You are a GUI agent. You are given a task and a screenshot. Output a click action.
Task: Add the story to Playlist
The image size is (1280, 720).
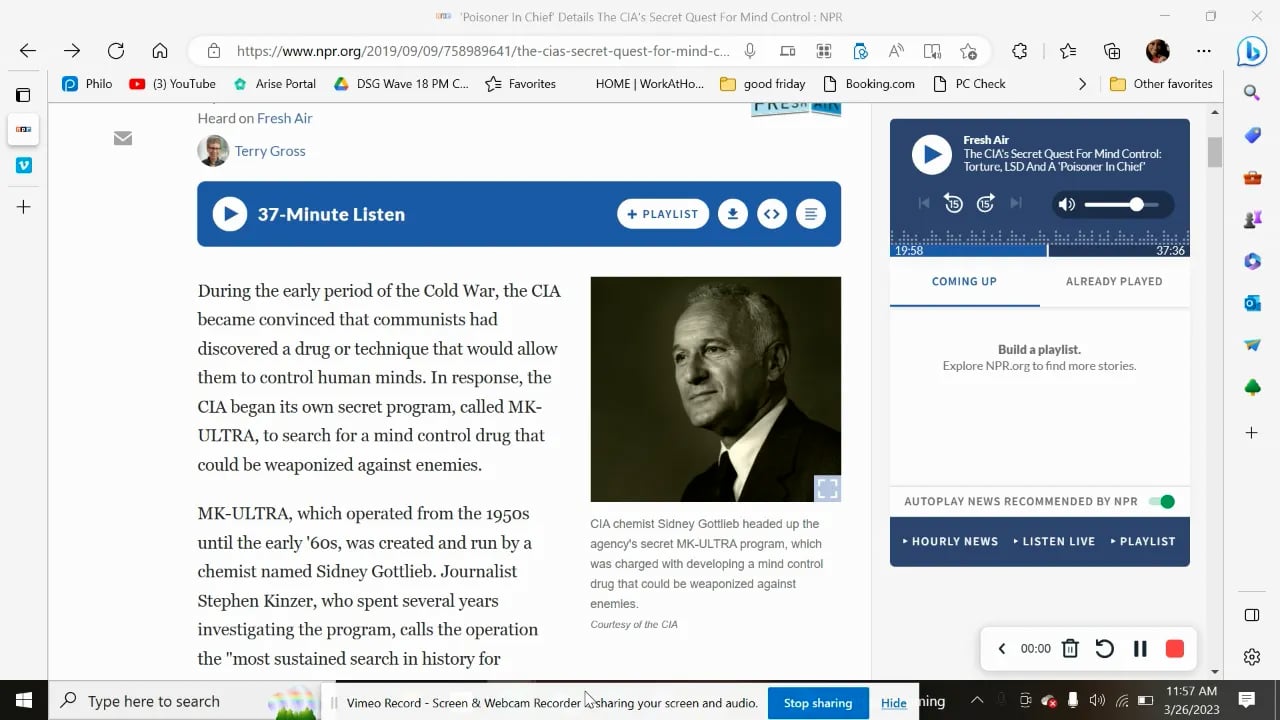[x=663, y=214]
